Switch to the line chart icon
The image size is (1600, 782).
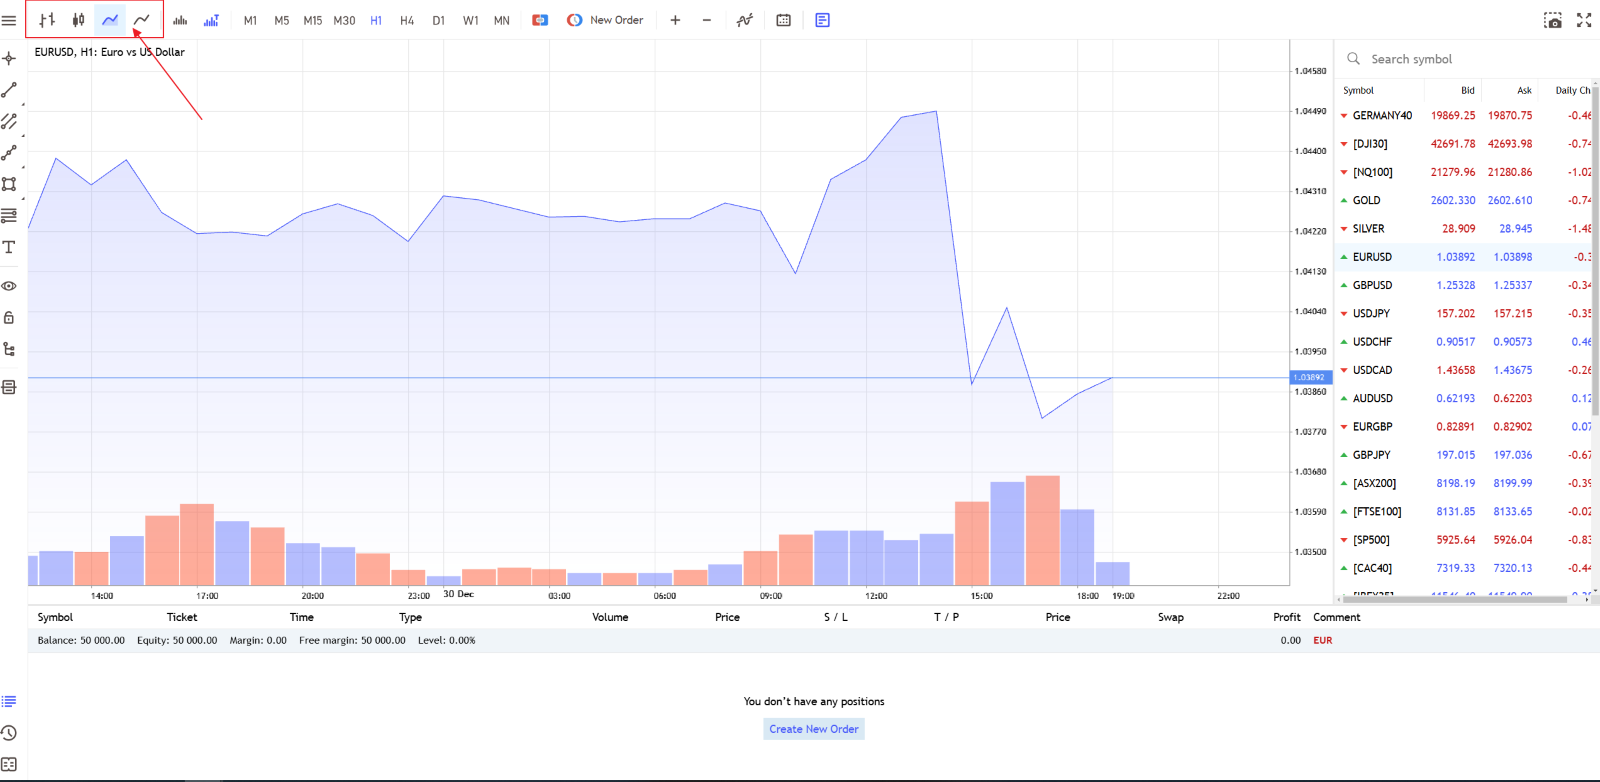142,20
